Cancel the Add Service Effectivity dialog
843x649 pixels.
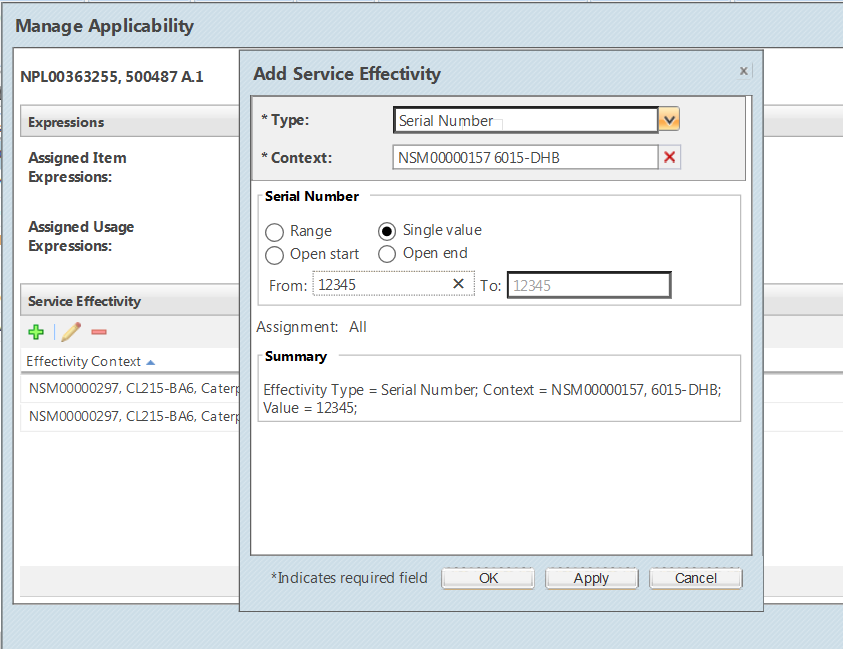695,578
